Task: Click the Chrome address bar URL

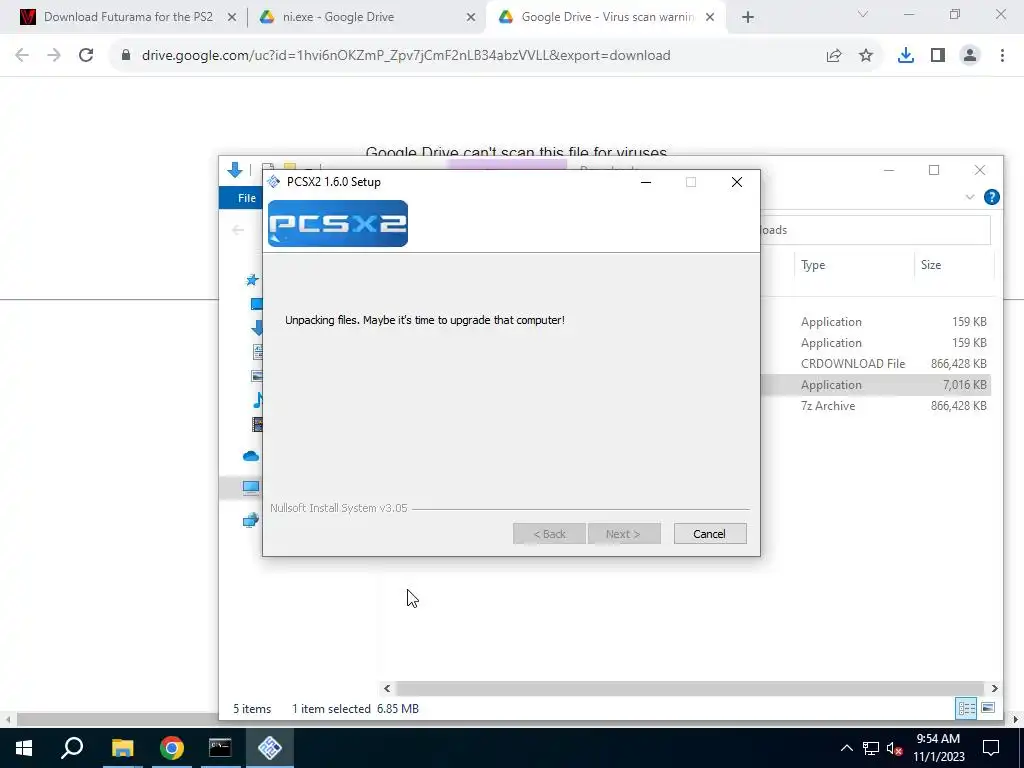Action: [x=406, y=56]
